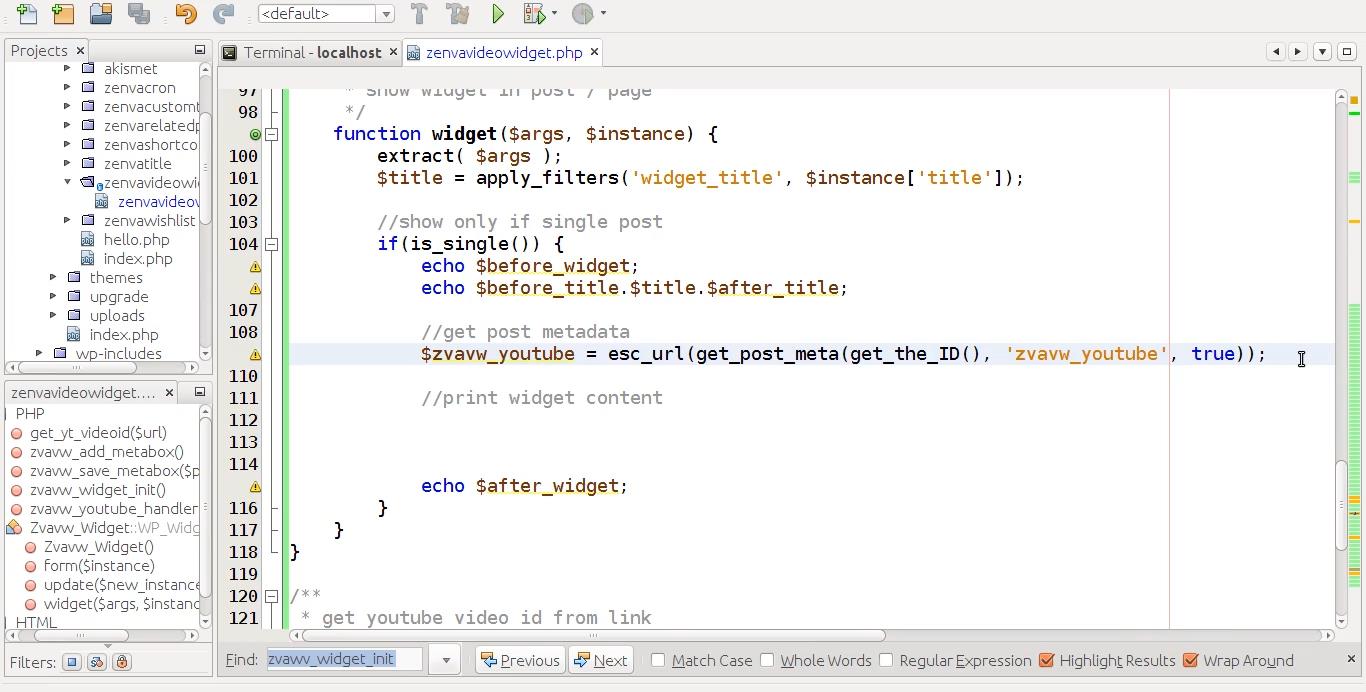1366x692 pixels.
Task: Select the Projects panel tab
Action: 39,50
